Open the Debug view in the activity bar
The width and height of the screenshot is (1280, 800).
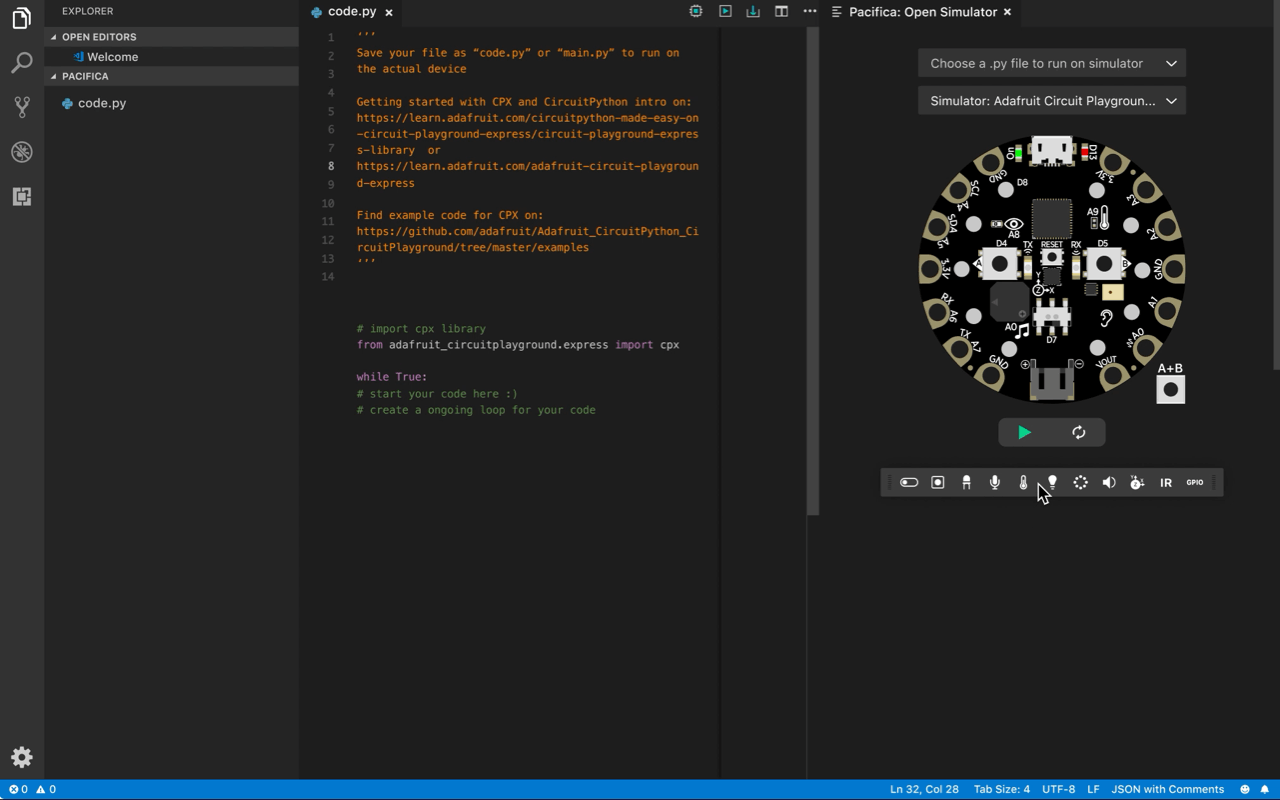[21, 152]
